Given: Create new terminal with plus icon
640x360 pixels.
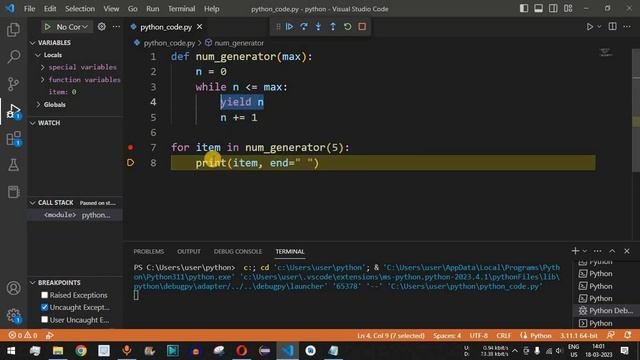Looking at the screenshot, I should 575,251.
